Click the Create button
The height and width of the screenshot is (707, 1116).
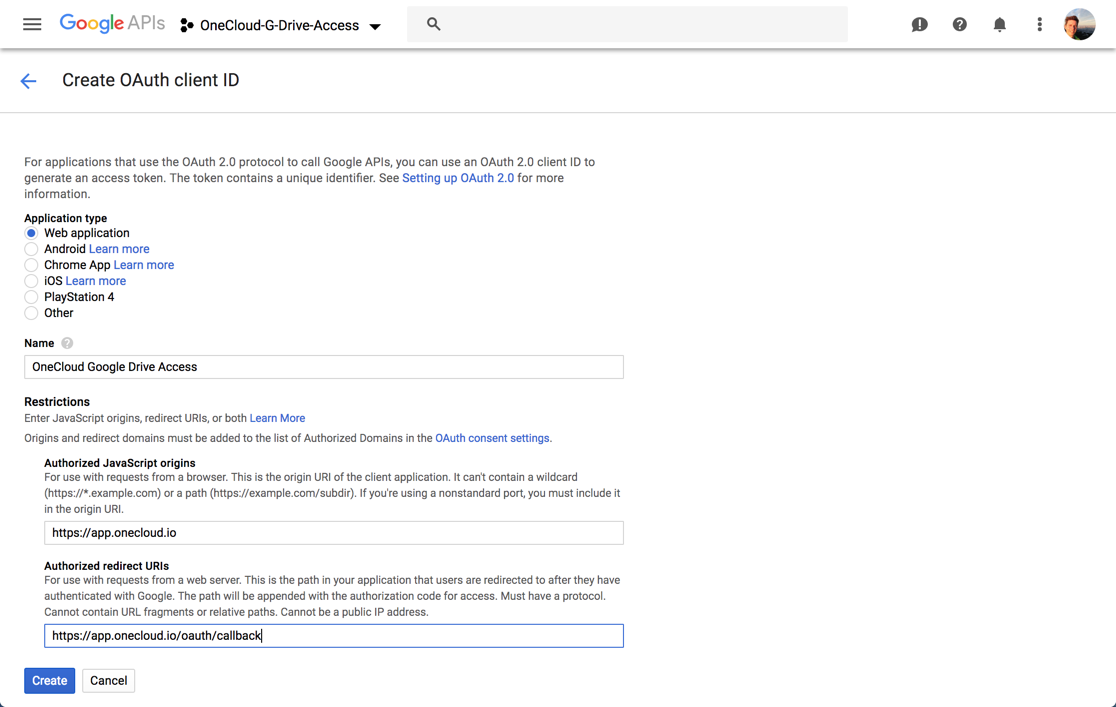[x=50, y=681]
